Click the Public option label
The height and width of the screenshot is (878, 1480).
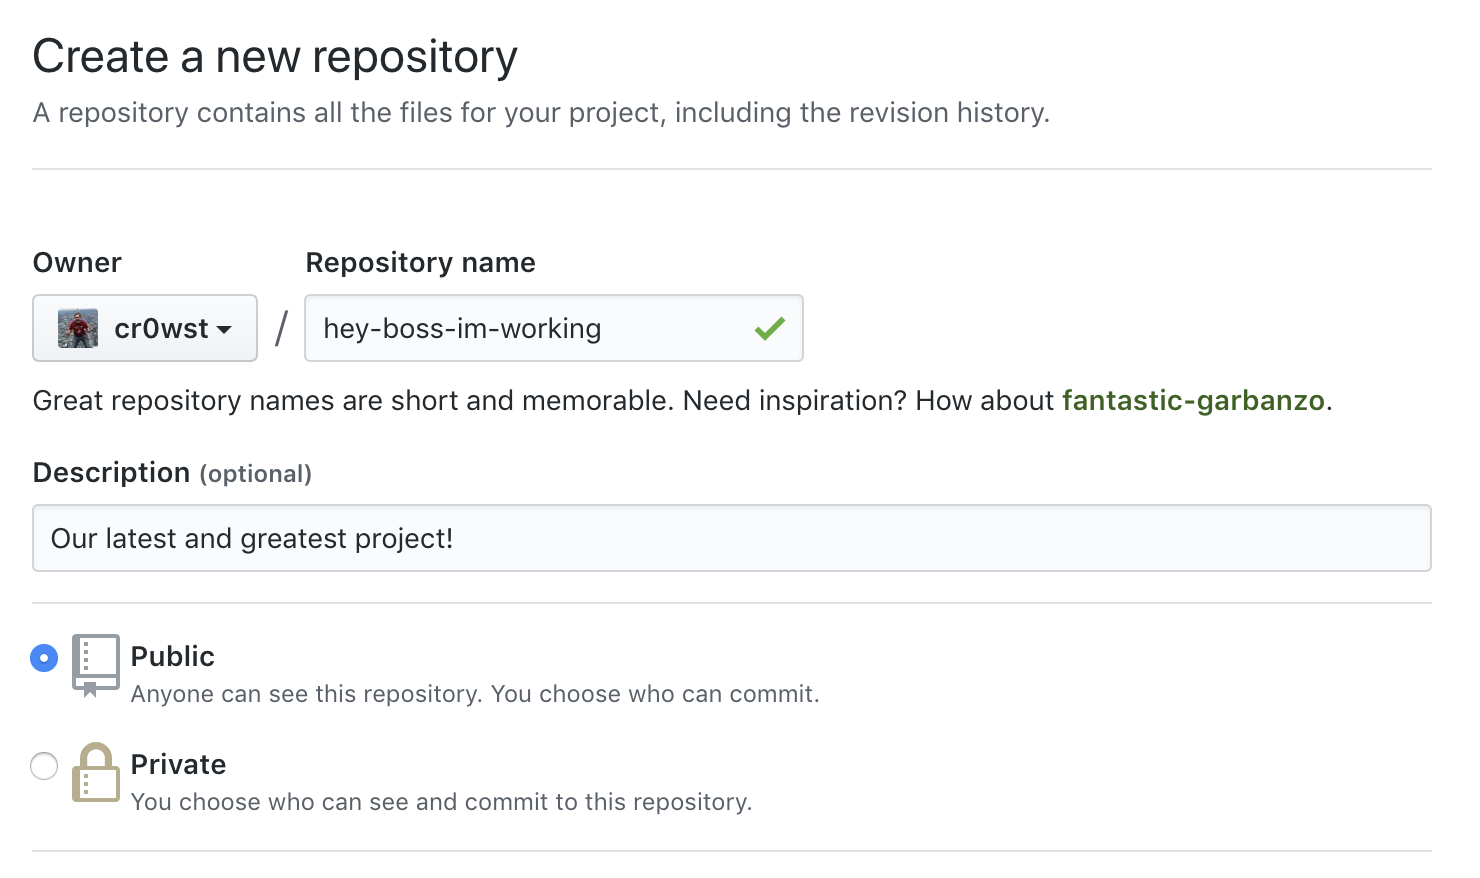pos(173,656)
